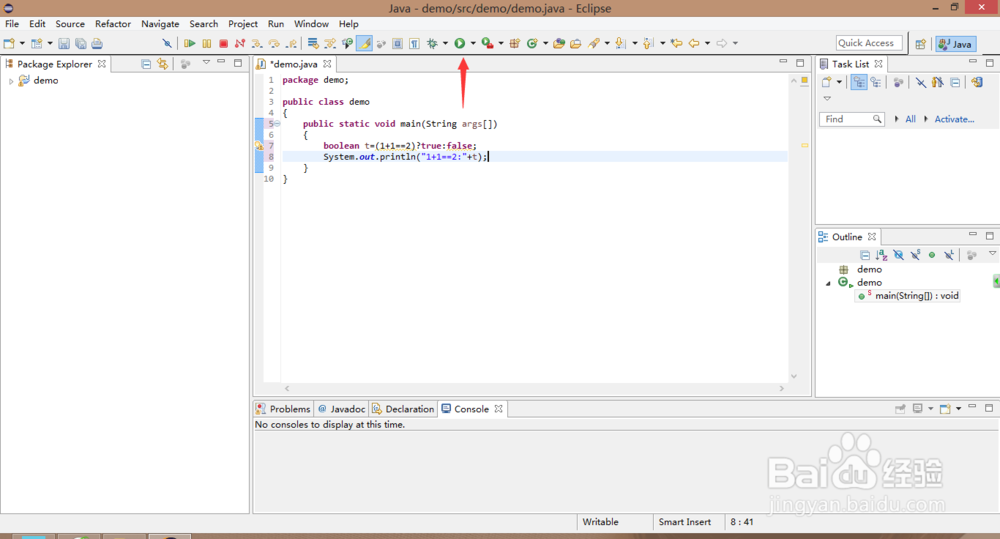Click the Back navigation arrow
1000x539 pixels.
pos(694,43)
